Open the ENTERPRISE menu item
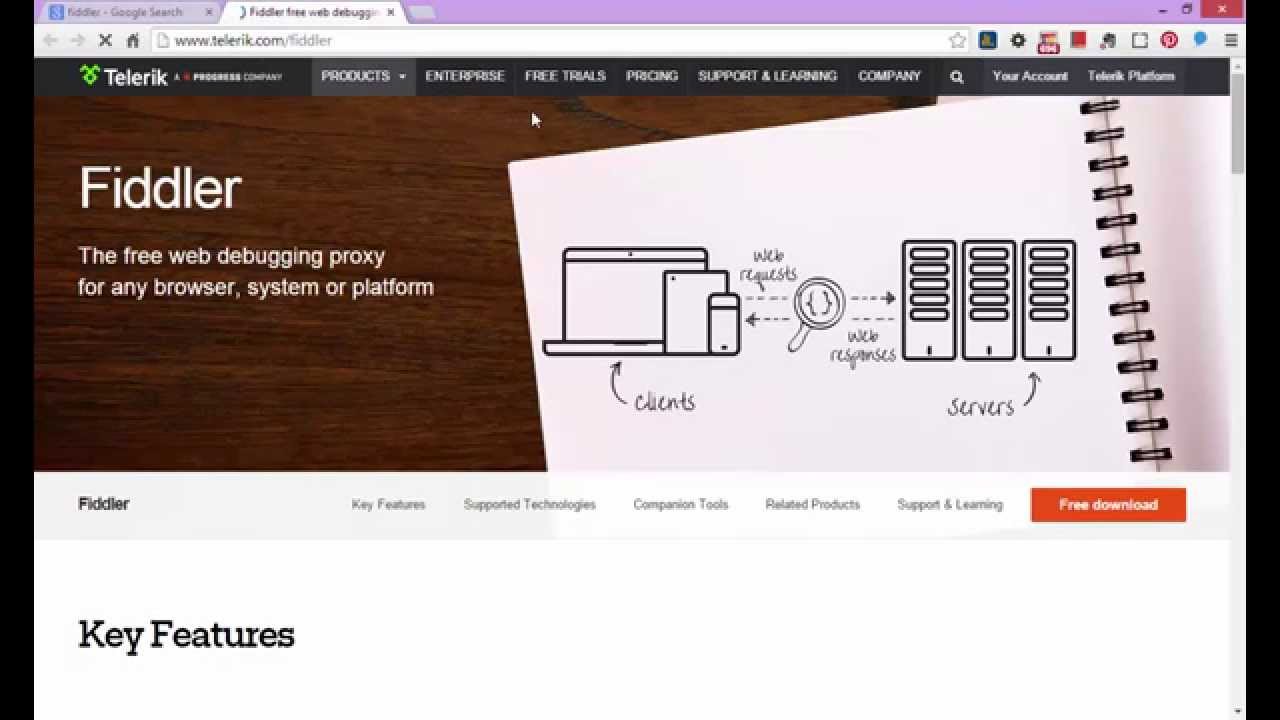Screen dimensions: 1280x720 [x=465, y=76]
